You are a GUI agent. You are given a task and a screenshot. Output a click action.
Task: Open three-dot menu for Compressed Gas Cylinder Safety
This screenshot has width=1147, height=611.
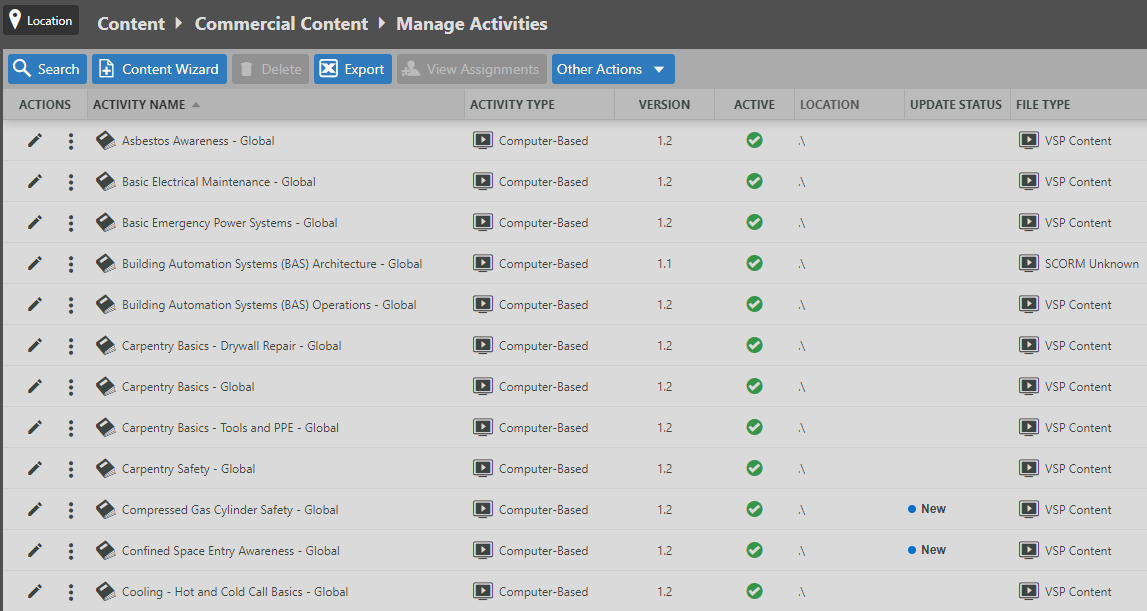pyautogui.click(x=71, y=509)
